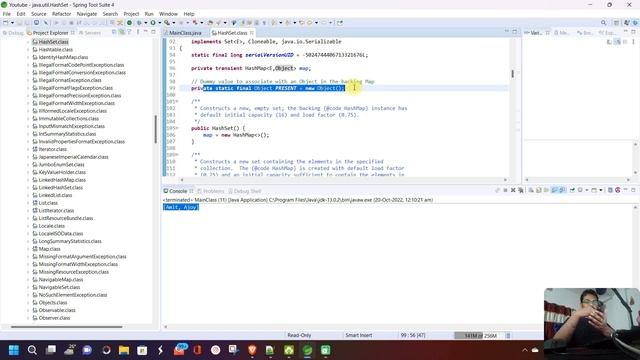The height and width of the screenshot is (360, 640).
Task: Click the toolbar Search magnifier icon
Action: tap(603, 23)
